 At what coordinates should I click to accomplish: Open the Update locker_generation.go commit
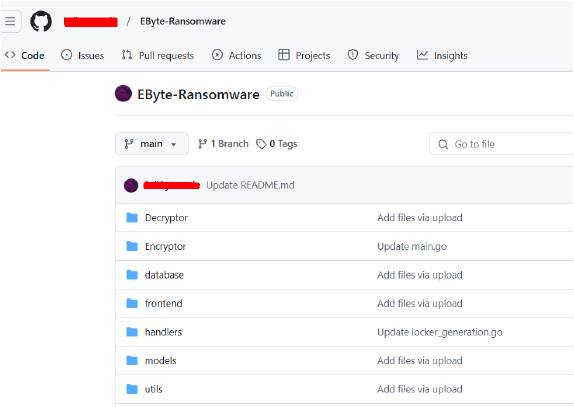point(440,332)
